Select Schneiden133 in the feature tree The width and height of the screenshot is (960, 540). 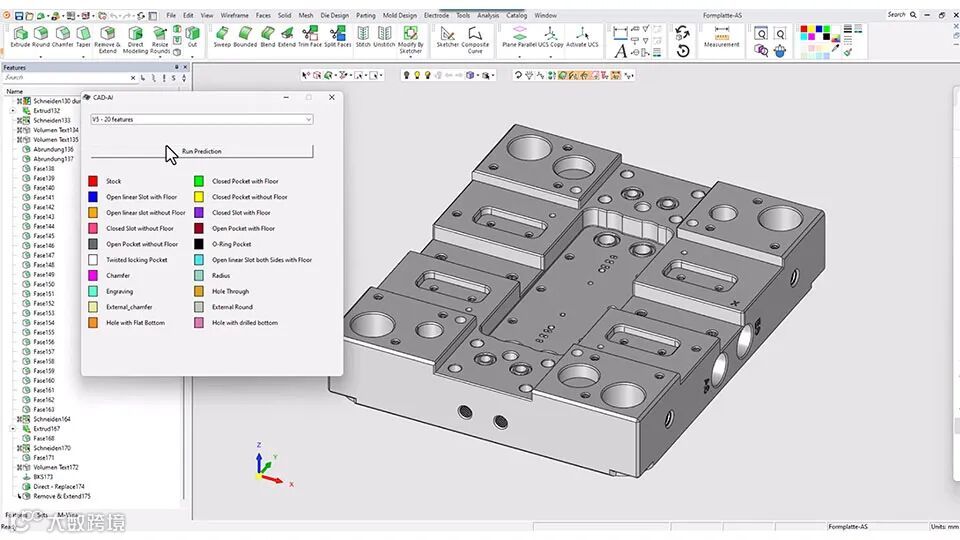(x=51, y=121)
